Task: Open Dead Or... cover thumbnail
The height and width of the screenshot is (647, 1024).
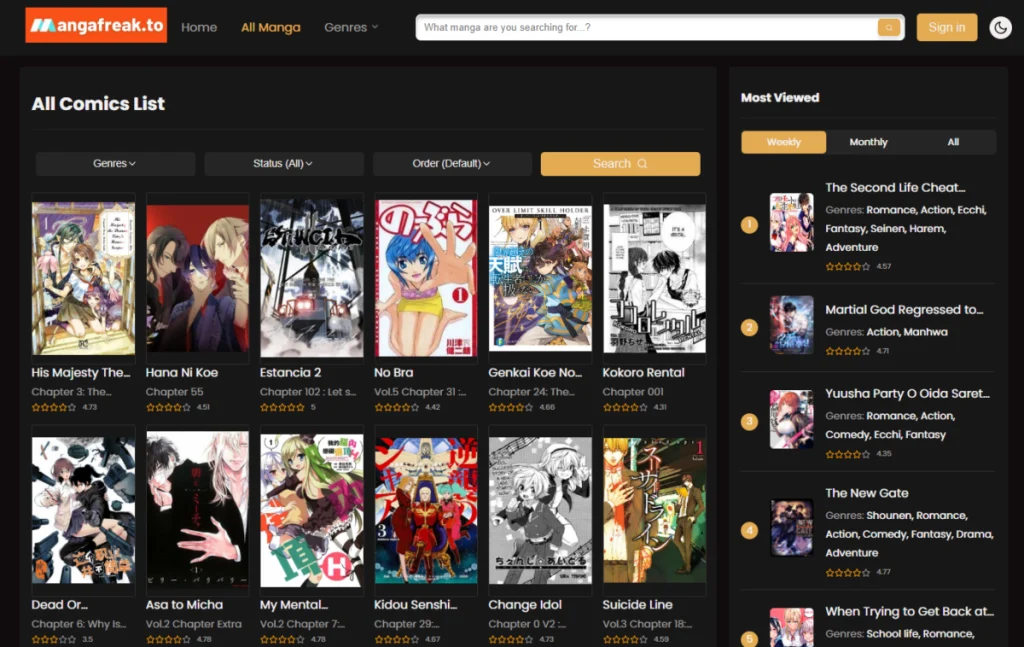Action: click(83, 511)
